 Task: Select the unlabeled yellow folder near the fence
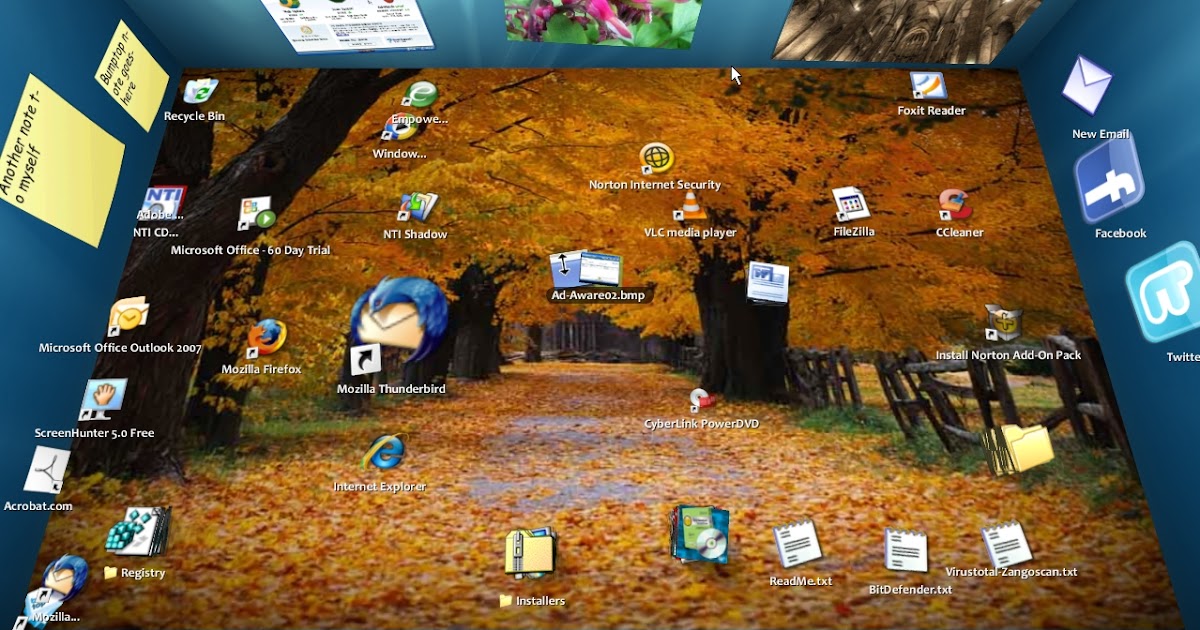1017,449
